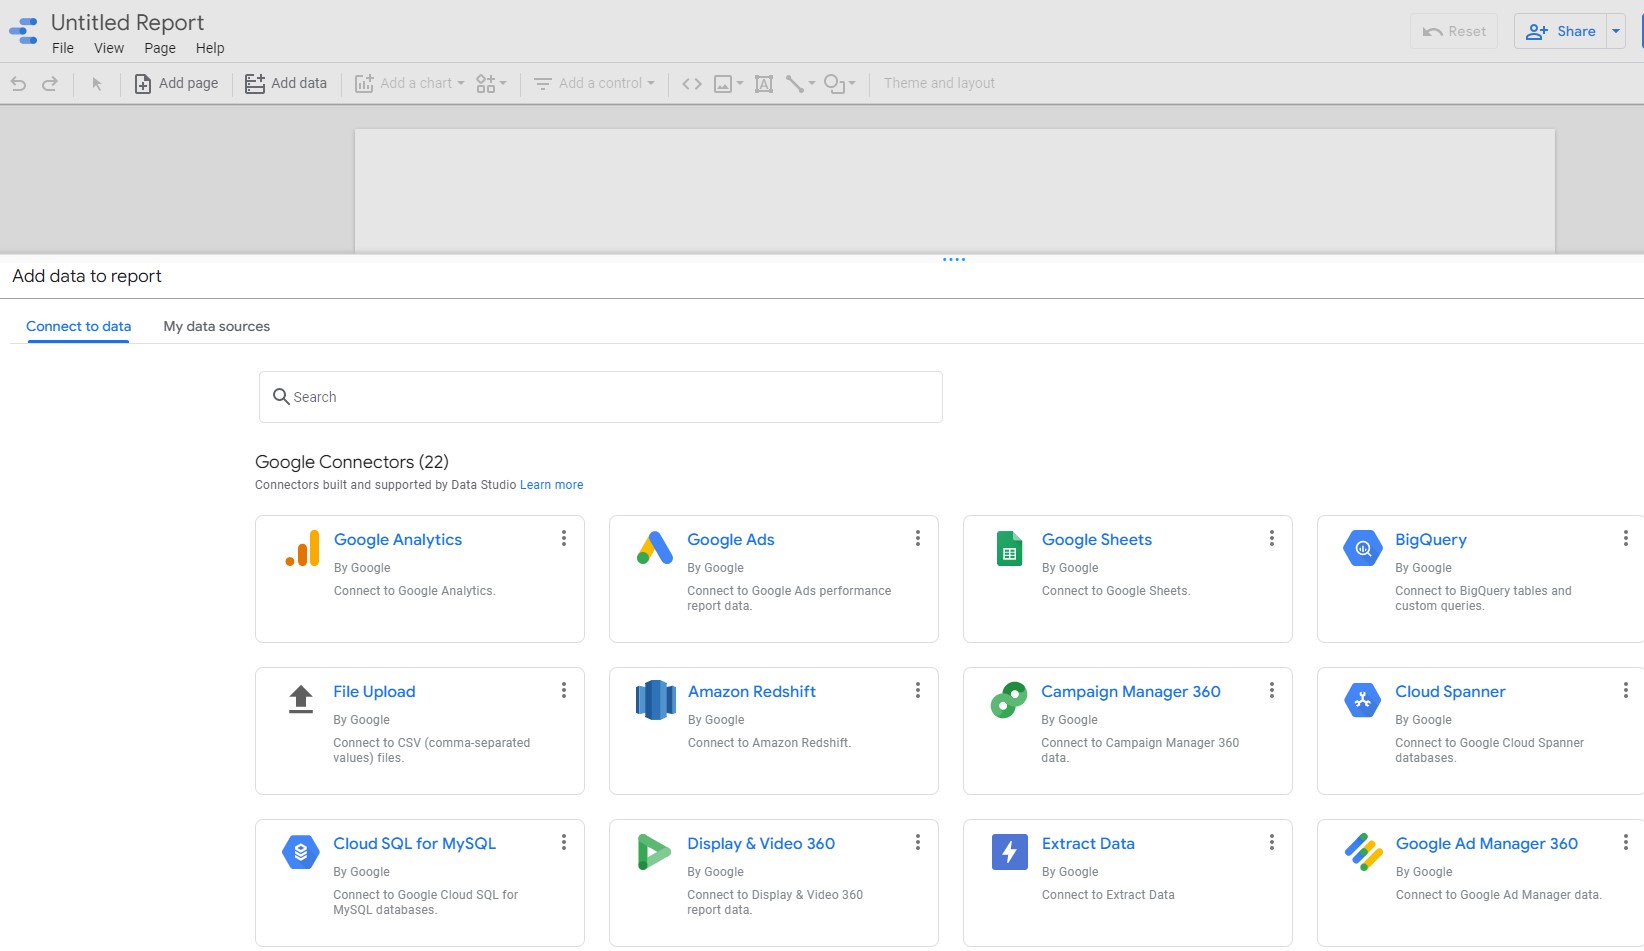The width and height of the screenshot is (1644, 951).
Task: Open the image insert dropdown
Action: pos(728,84)
